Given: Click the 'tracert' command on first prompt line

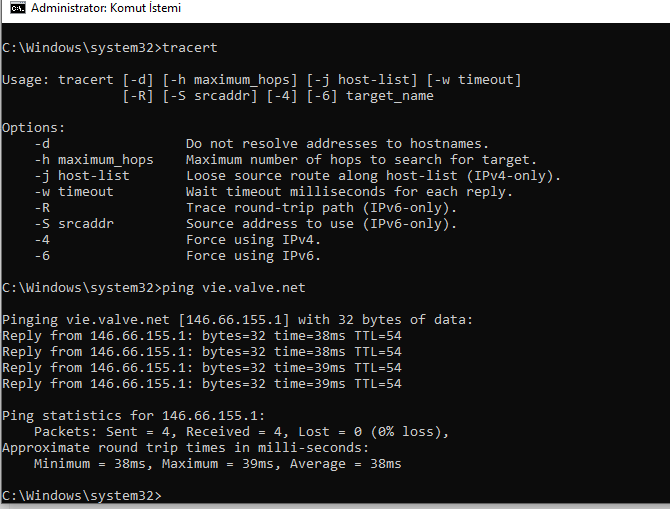Looking at the screenshot, I should (x=190, y=47).
